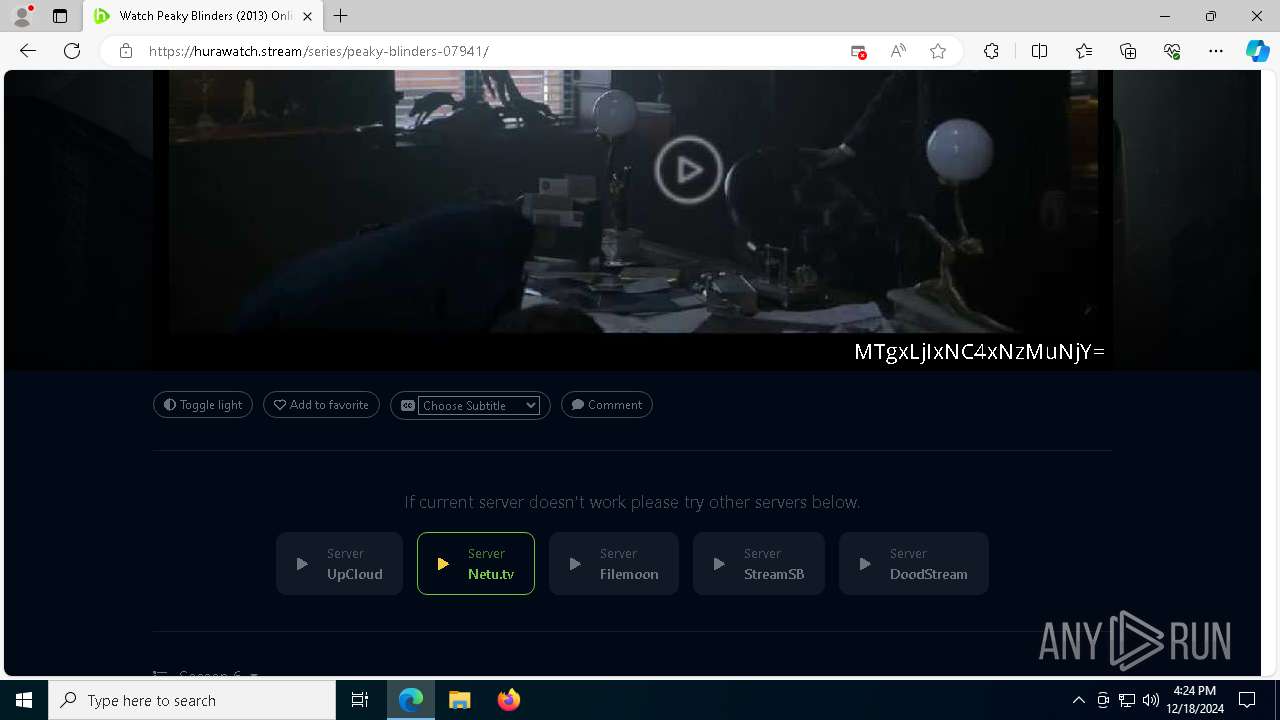This screenshot has width=1280, height=720.
Task: Open Browser essentials heart icon
Action: pos(1172,51)
